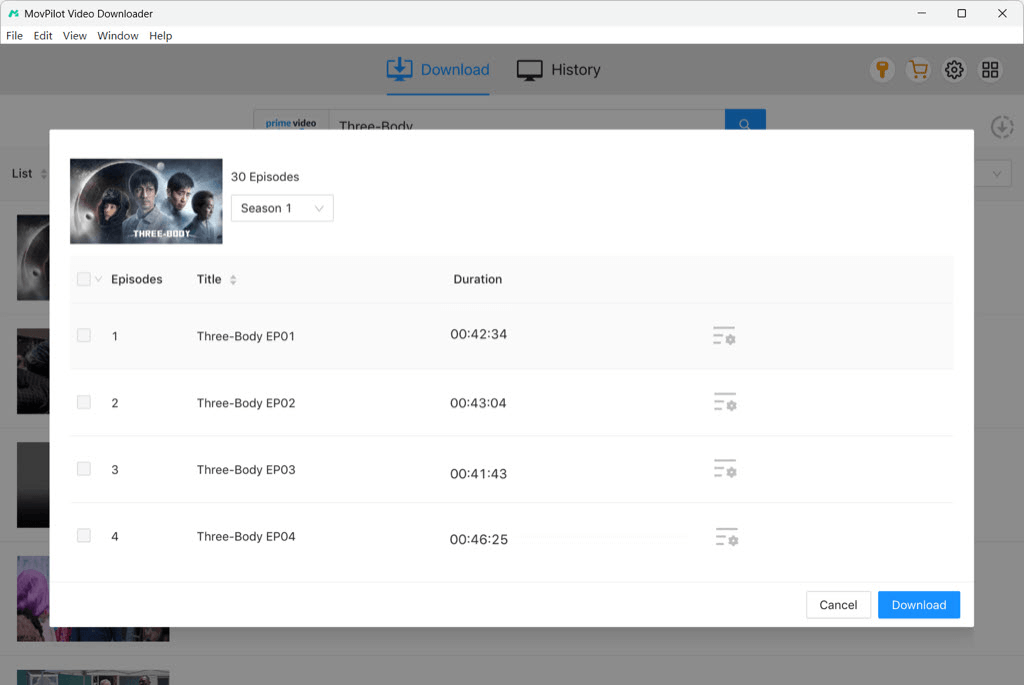The height and width of the screenshot is (685, 1024).
Task: Click the Three-Body EP04 title
Action: click(246, 536)
